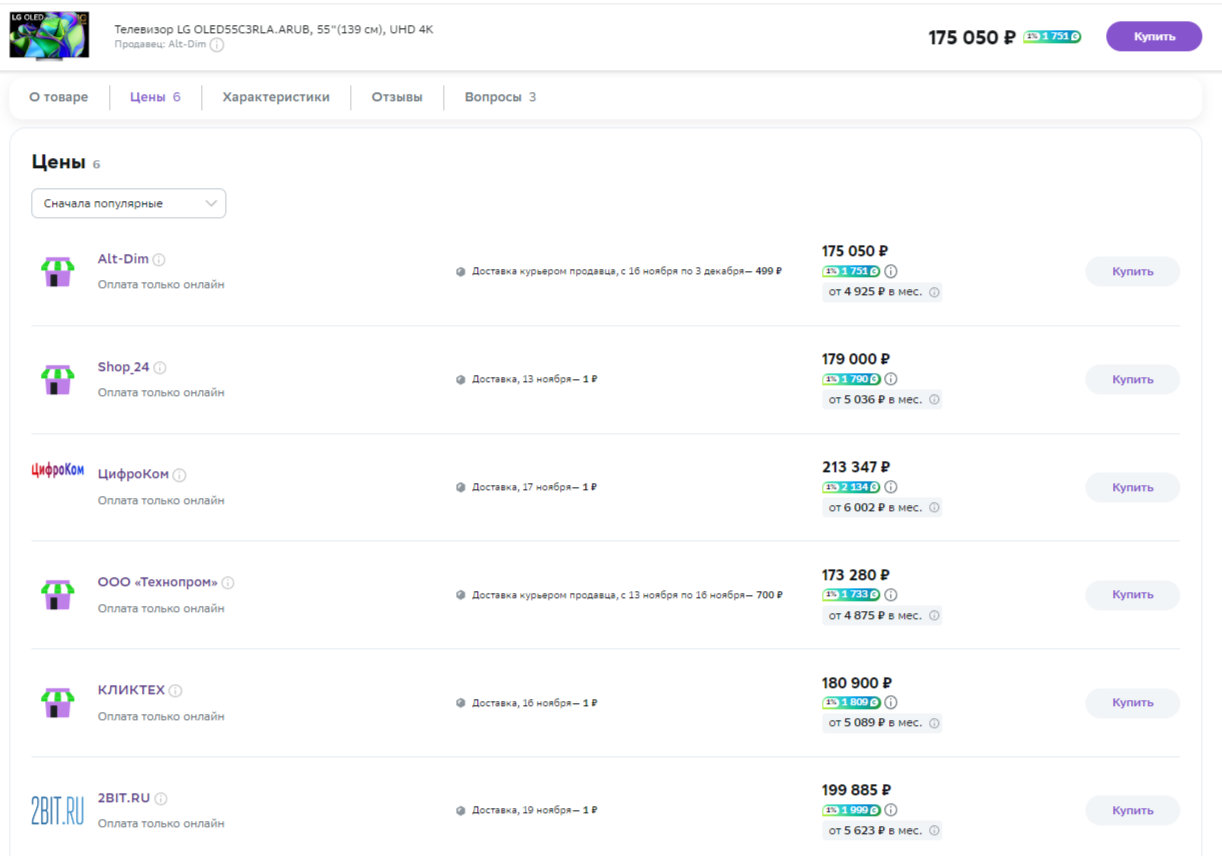Buy from Alt-Dim using its Купить button
1222x856 pixels.
(1132, 271)
